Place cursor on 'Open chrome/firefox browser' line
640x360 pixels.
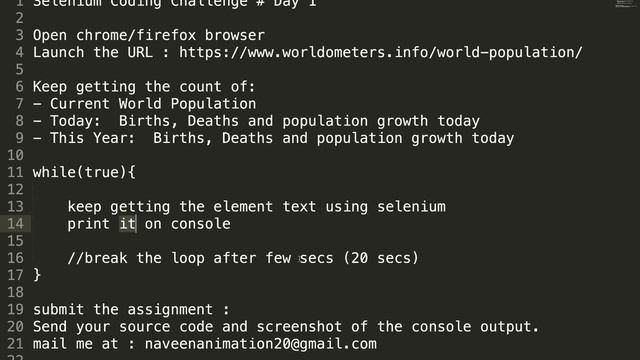[149, 35]
